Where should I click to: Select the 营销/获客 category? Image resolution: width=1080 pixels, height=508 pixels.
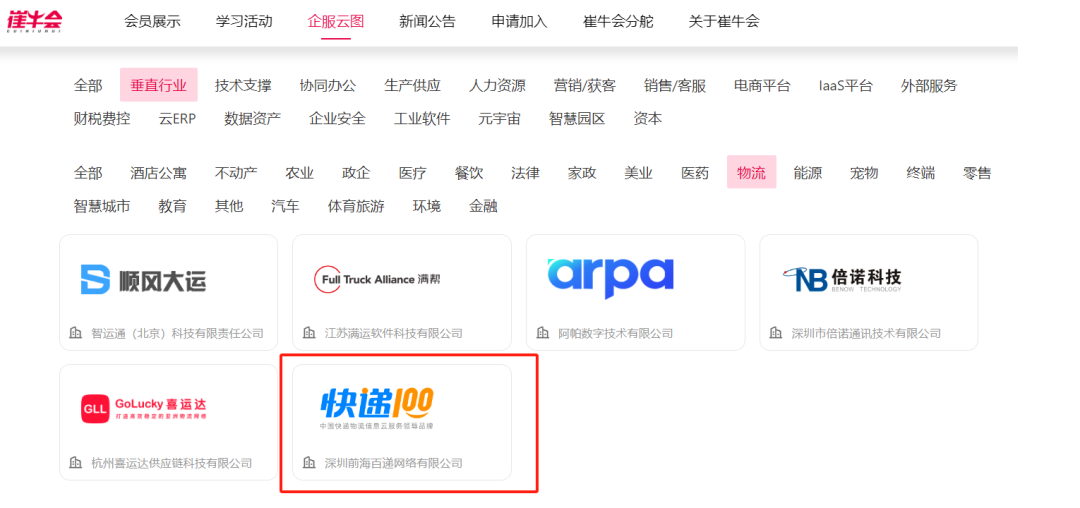tap(585, 85)
